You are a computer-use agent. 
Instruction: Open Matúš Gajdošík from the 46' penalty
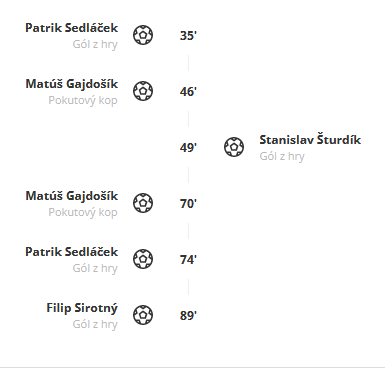(72, 84)
